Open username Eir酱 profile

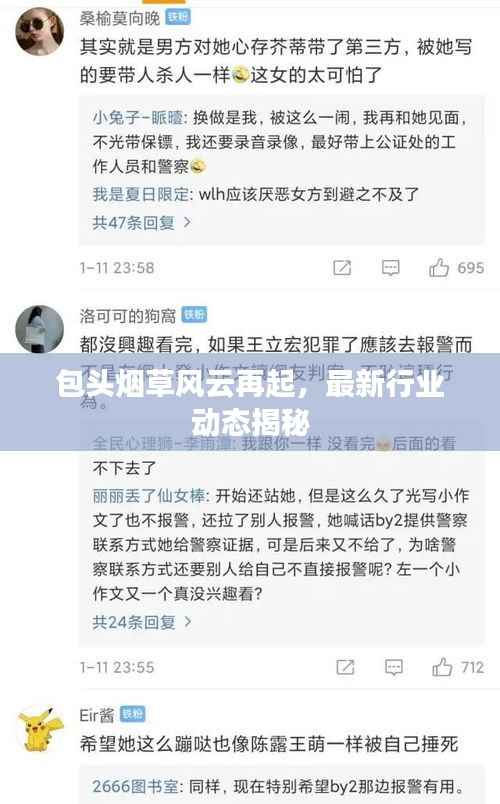coord(97,714)
